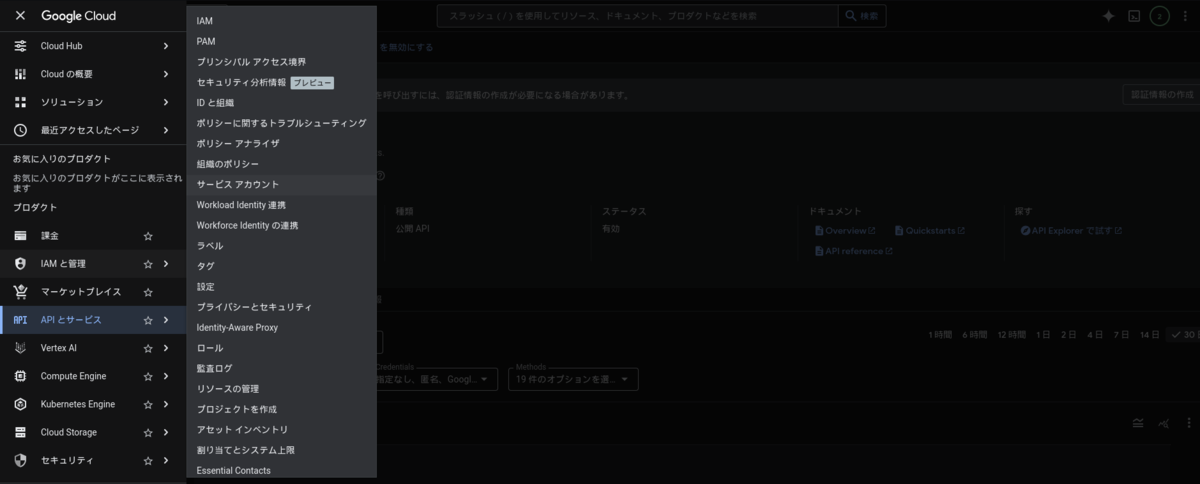Pin 課金 with its star
This screenshot has height=484, width=1200.
click(148, 236)
